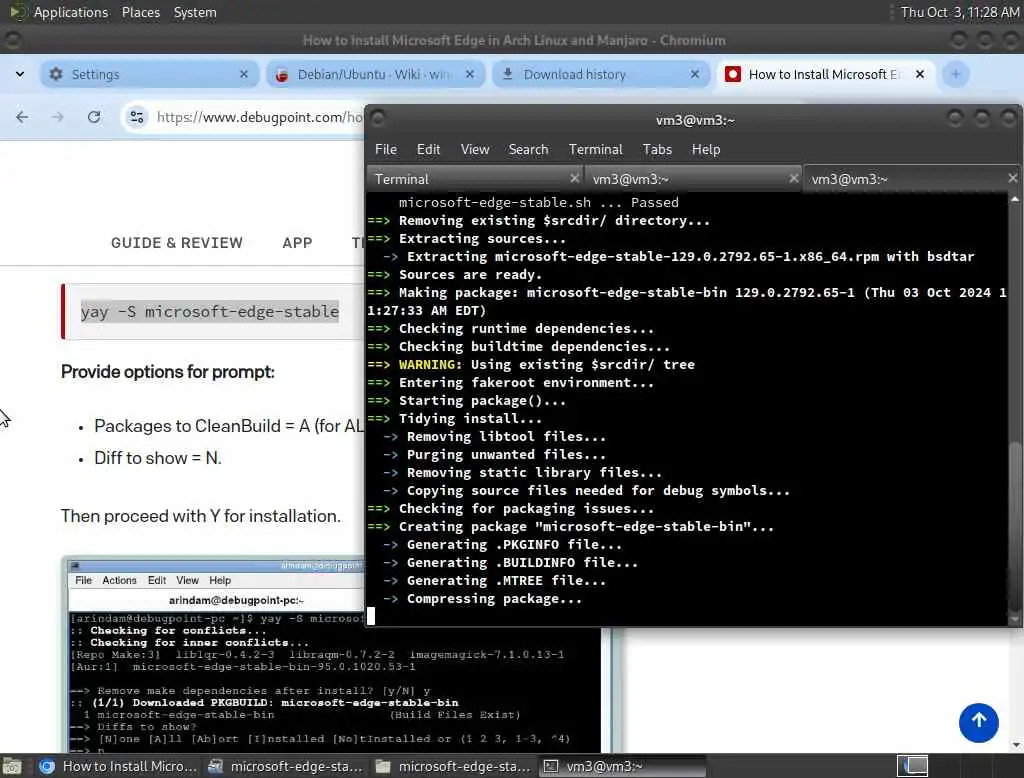1024x778 pixels.
Task: View site information icon in address bar
Action: pos(136,117)
